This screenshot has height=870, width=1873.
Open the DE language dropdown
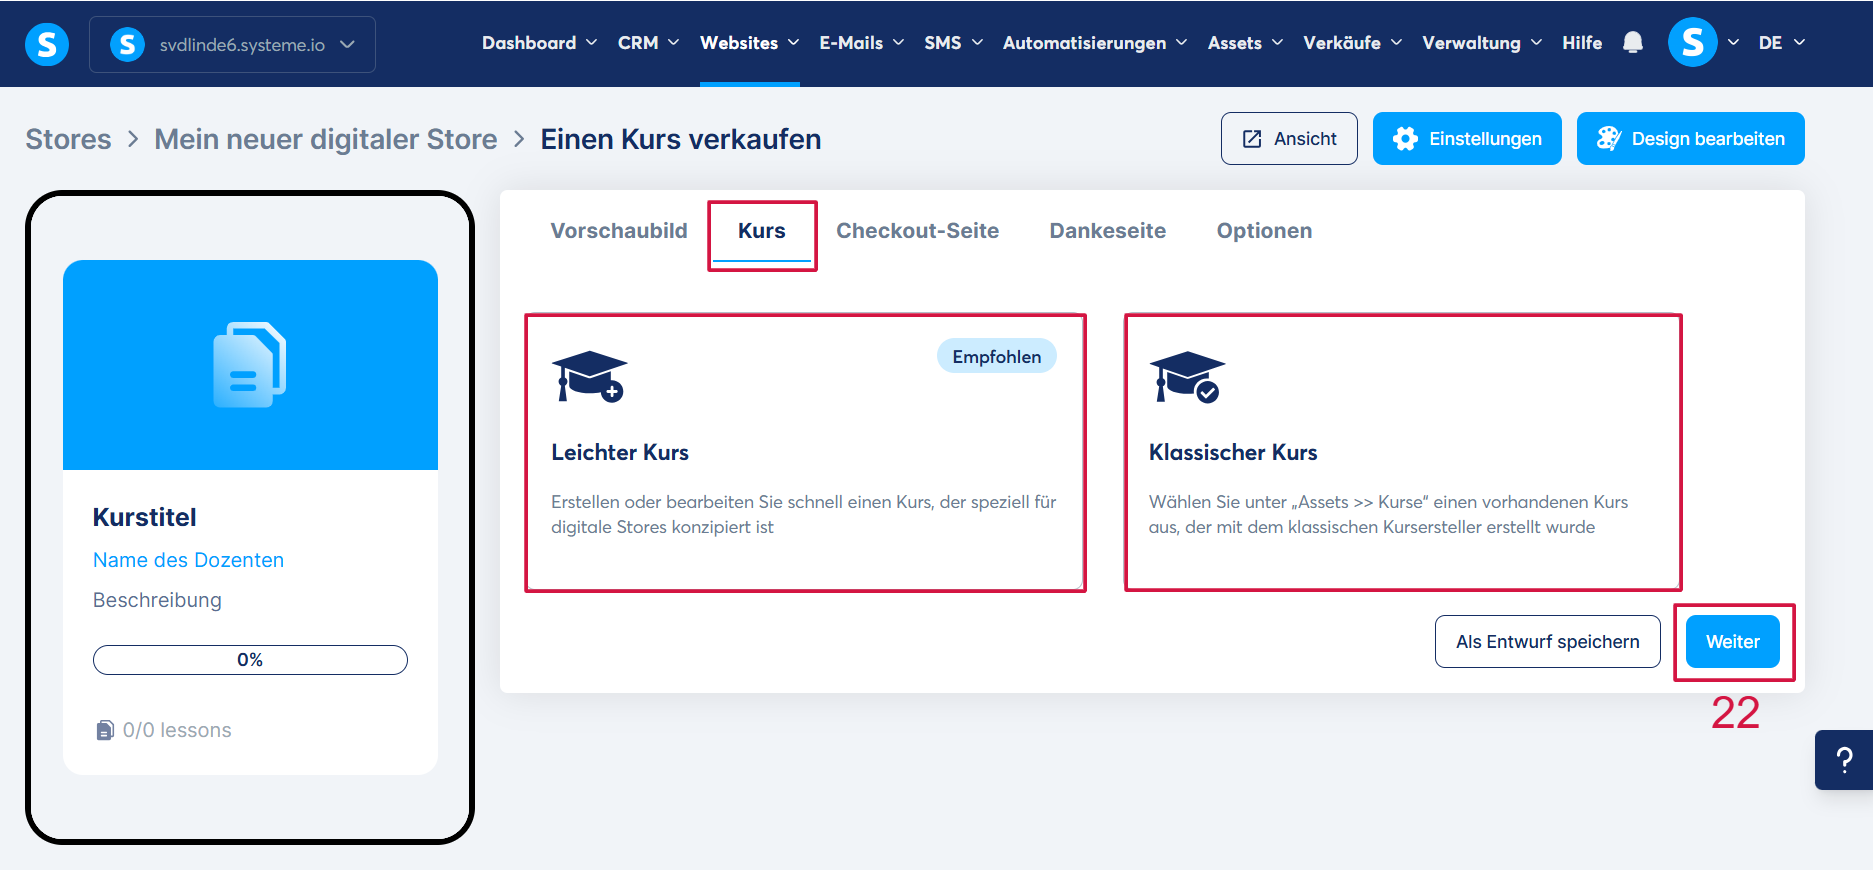tap(1782, 42)
